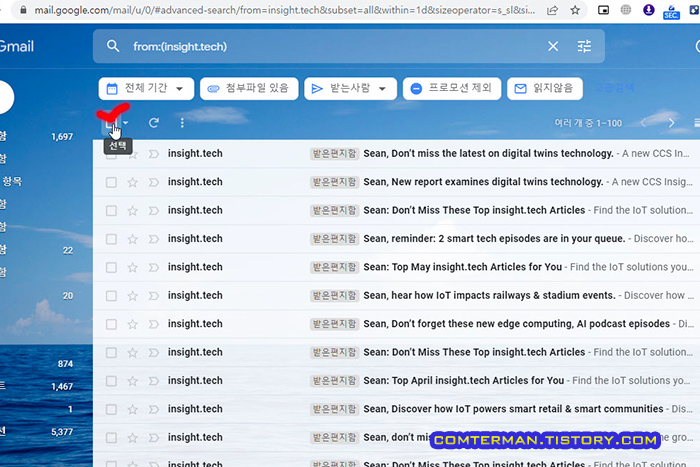Check the 'edge computing, AI podcast episodes' email
This screenshot has height=467, width=700.
click(x=111, y=324)
